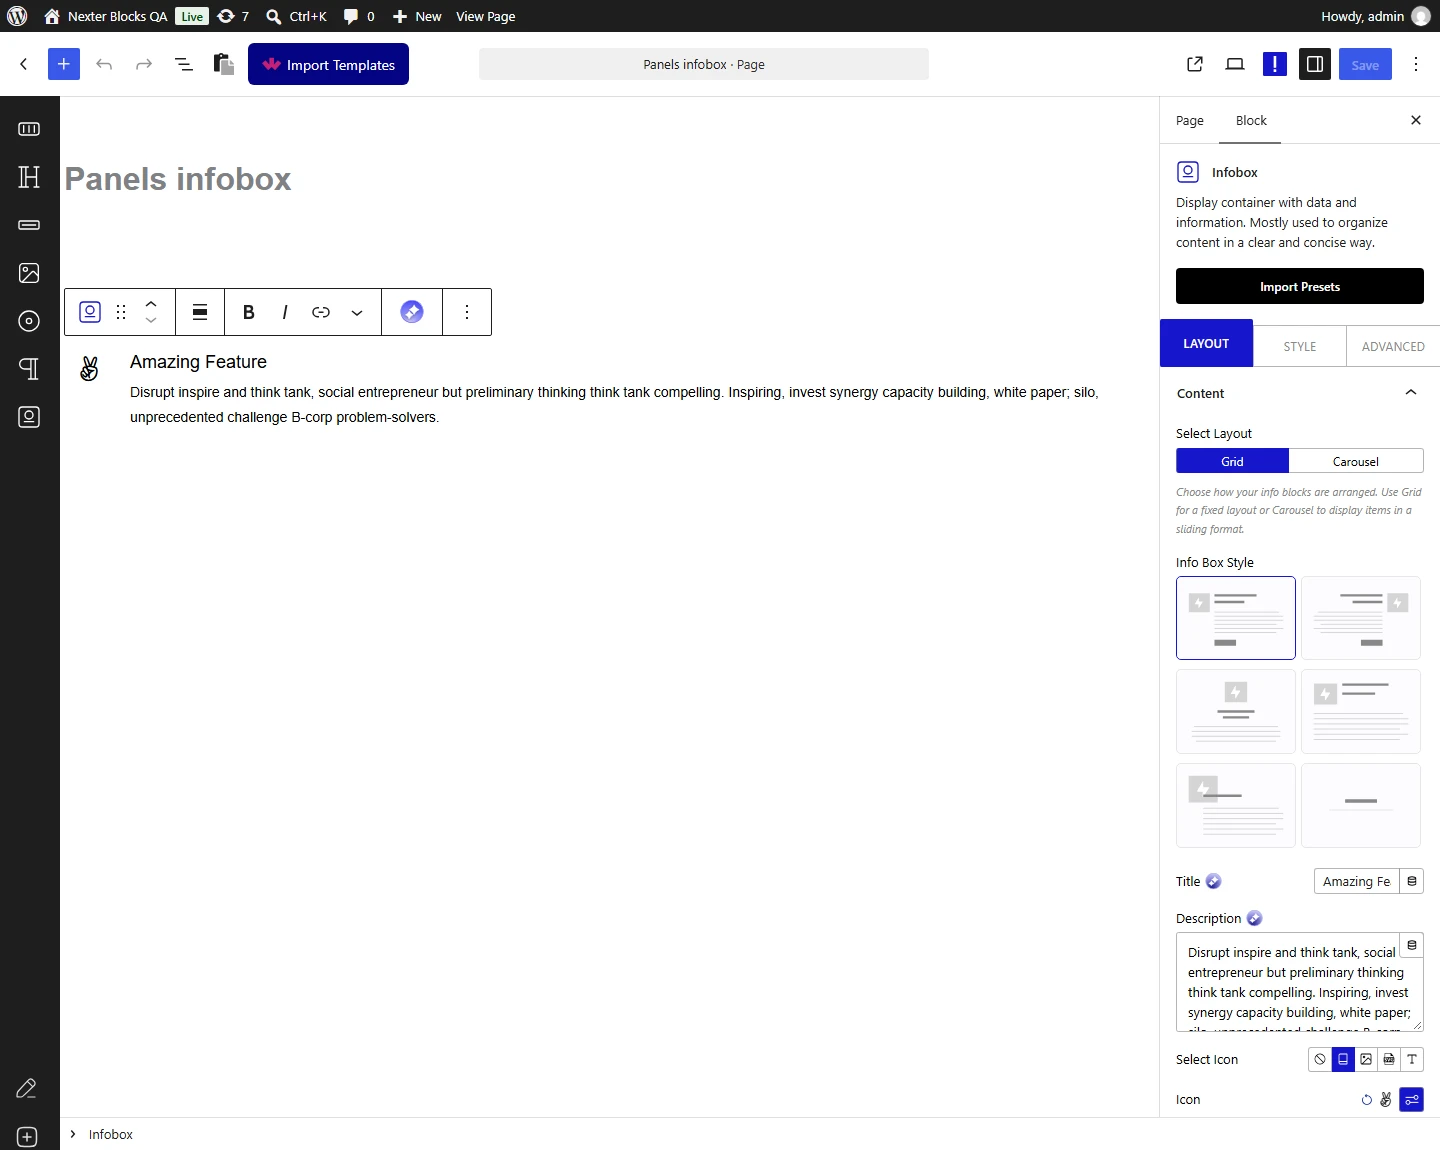Open the Ctrl+K search in admin bar
Viewport: 1440px width, 1150px height.
[x=296, y=16]
